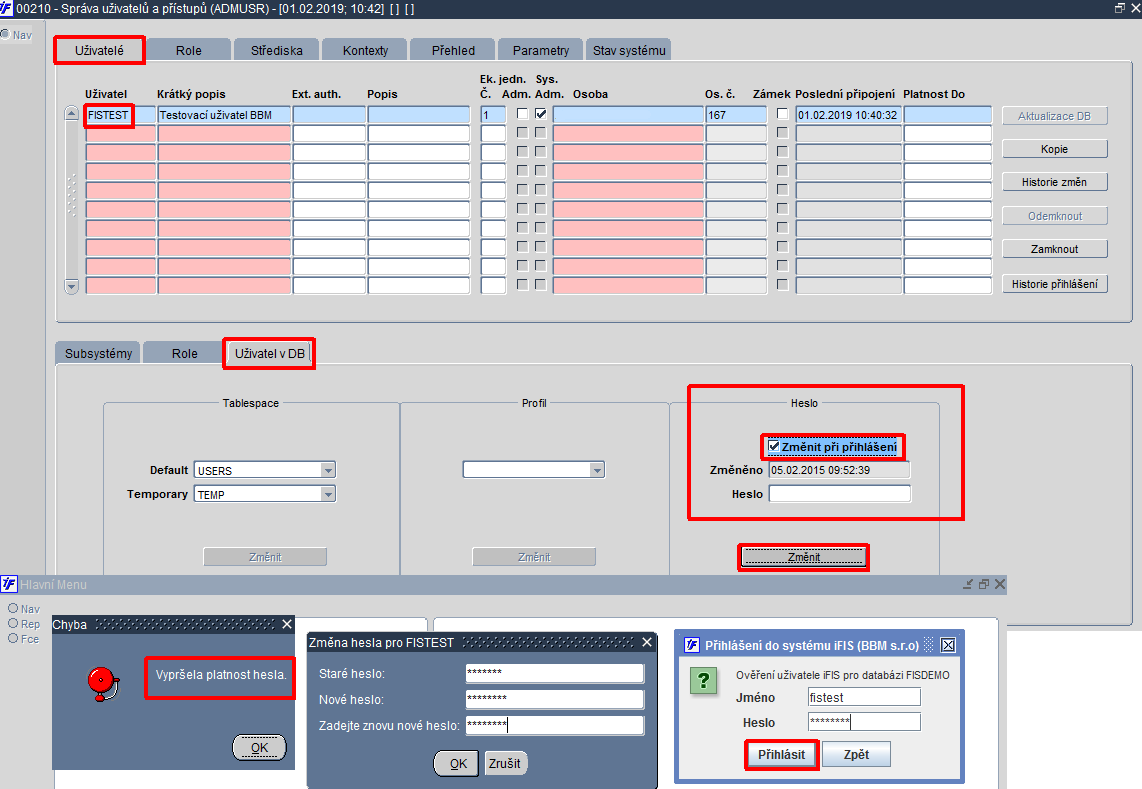Click OK in Změna hesla dialog
1142x789 pixels.
[x=457, y=764]
